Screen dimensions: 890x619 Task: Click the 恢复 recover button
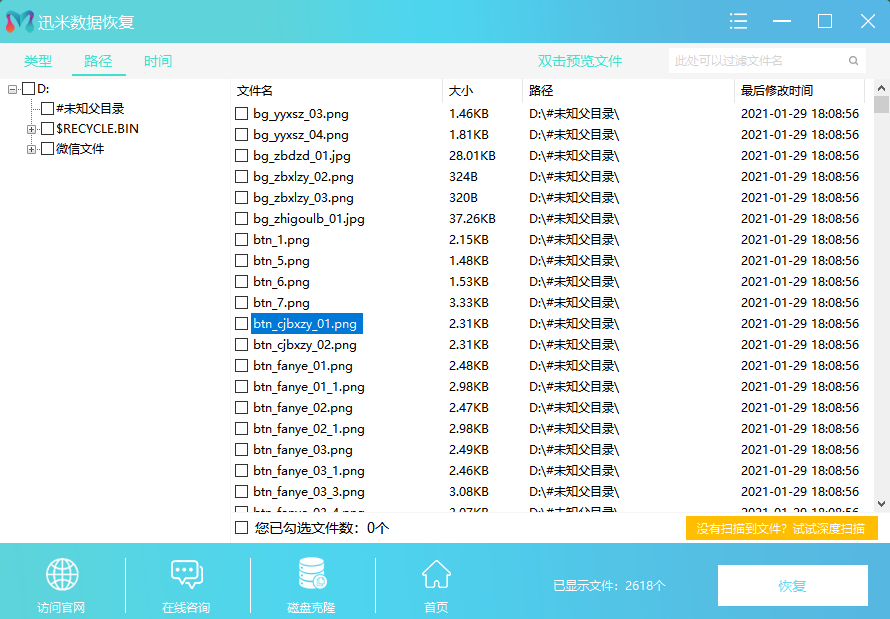792,586
